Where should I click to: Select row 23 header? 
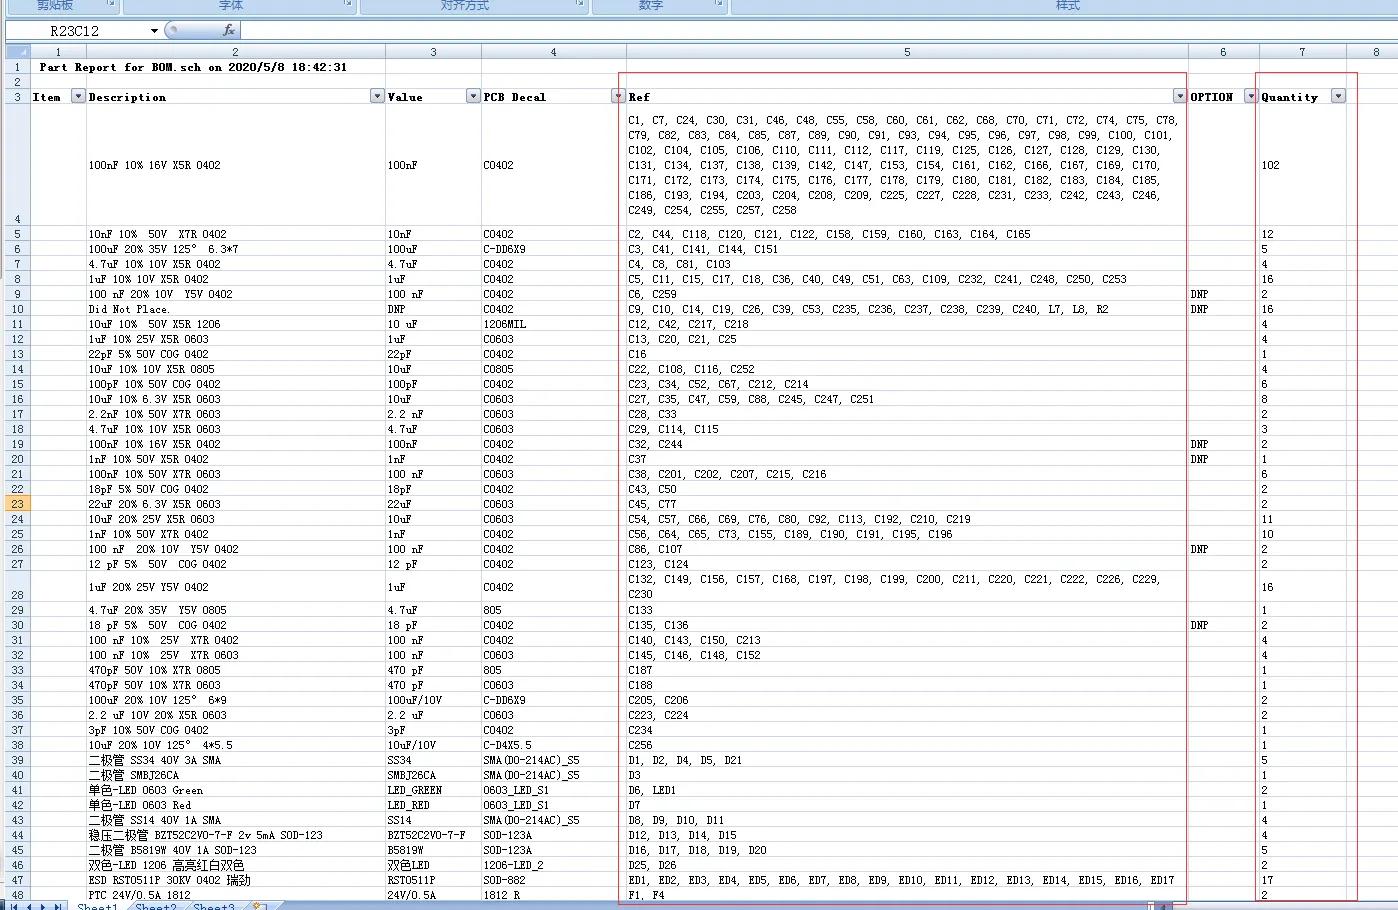coord(17,504)
